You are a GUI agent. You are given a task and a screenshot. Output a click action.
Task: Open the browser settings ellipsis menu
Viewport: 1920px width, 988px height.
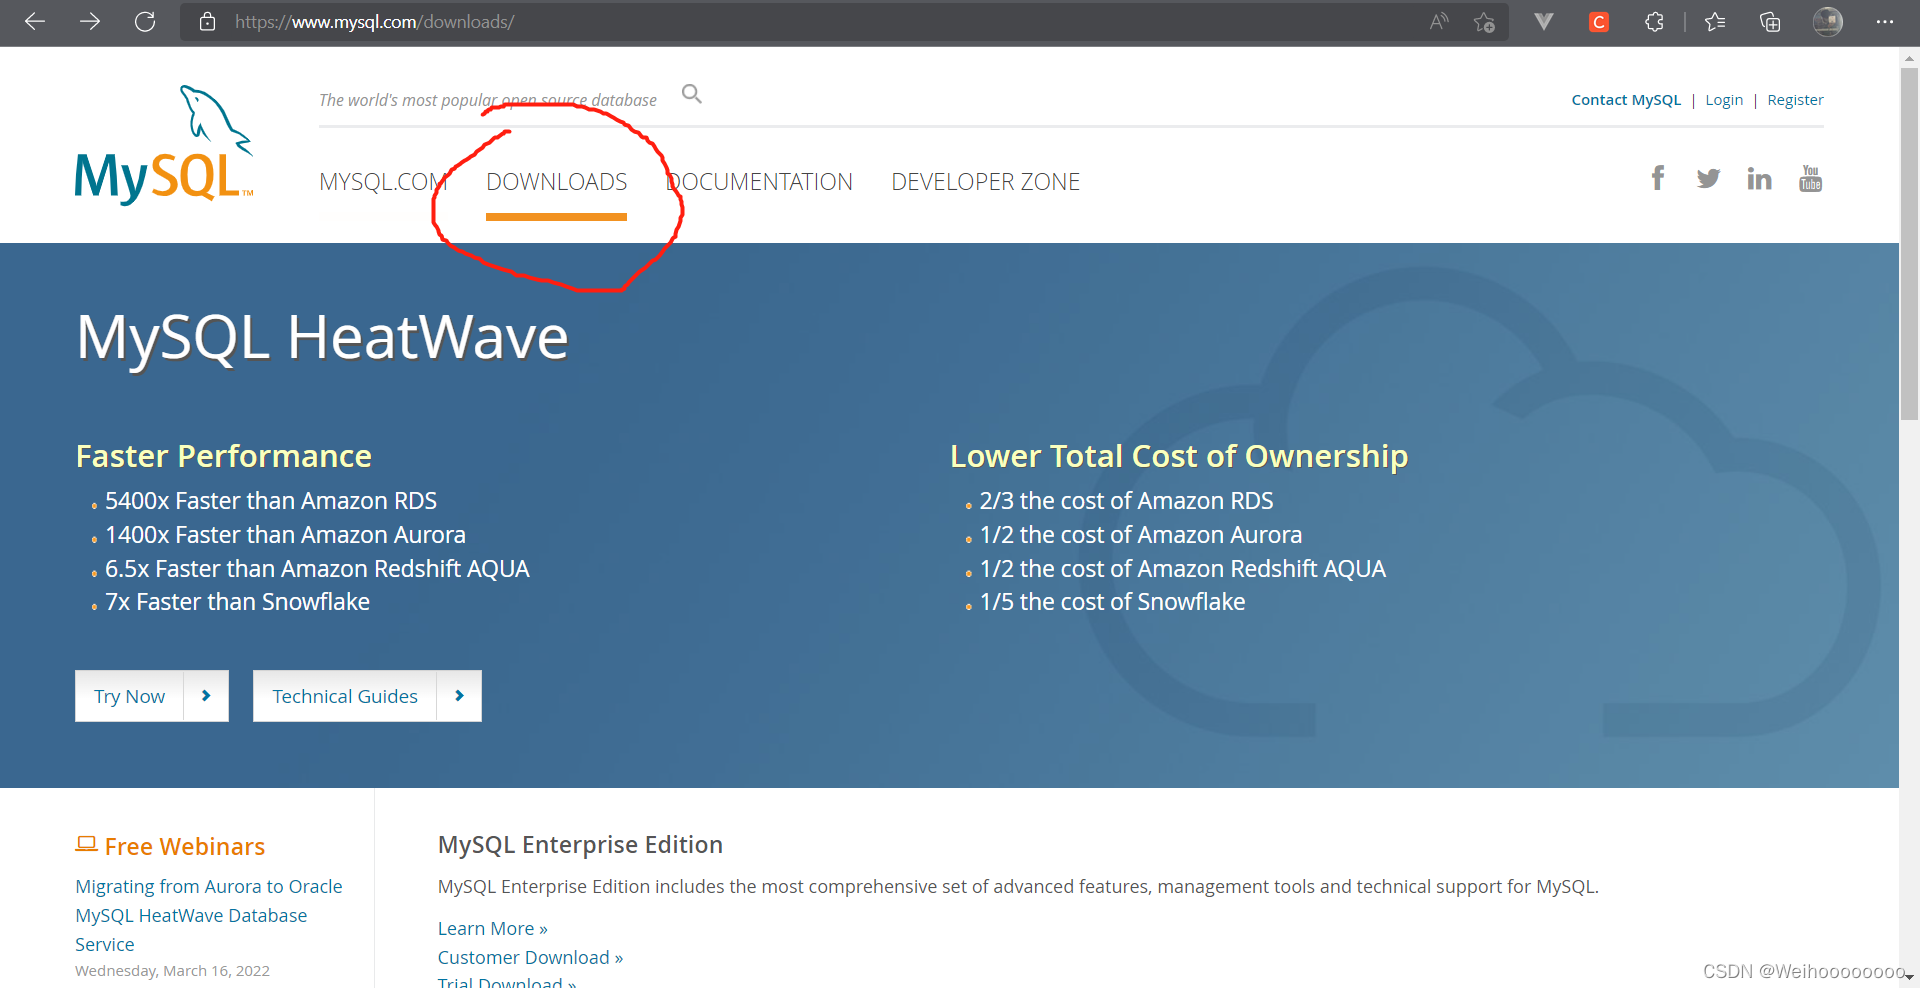tap(1885, 22)
